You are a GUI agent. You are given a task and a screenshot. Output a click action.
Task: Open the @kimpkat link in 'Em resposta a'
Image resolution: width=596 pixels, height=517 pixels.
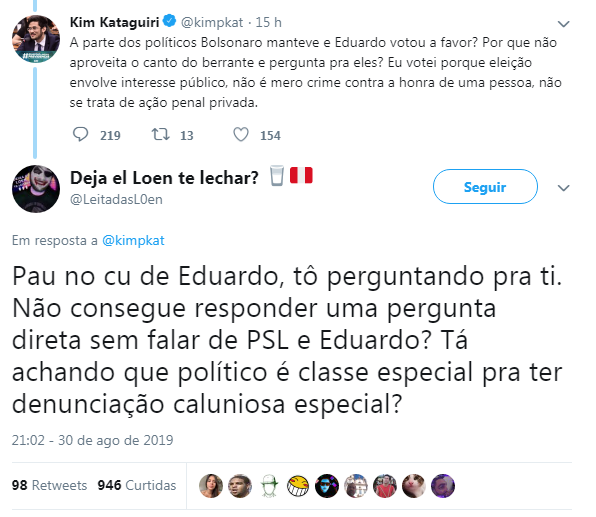click(133, 241)
